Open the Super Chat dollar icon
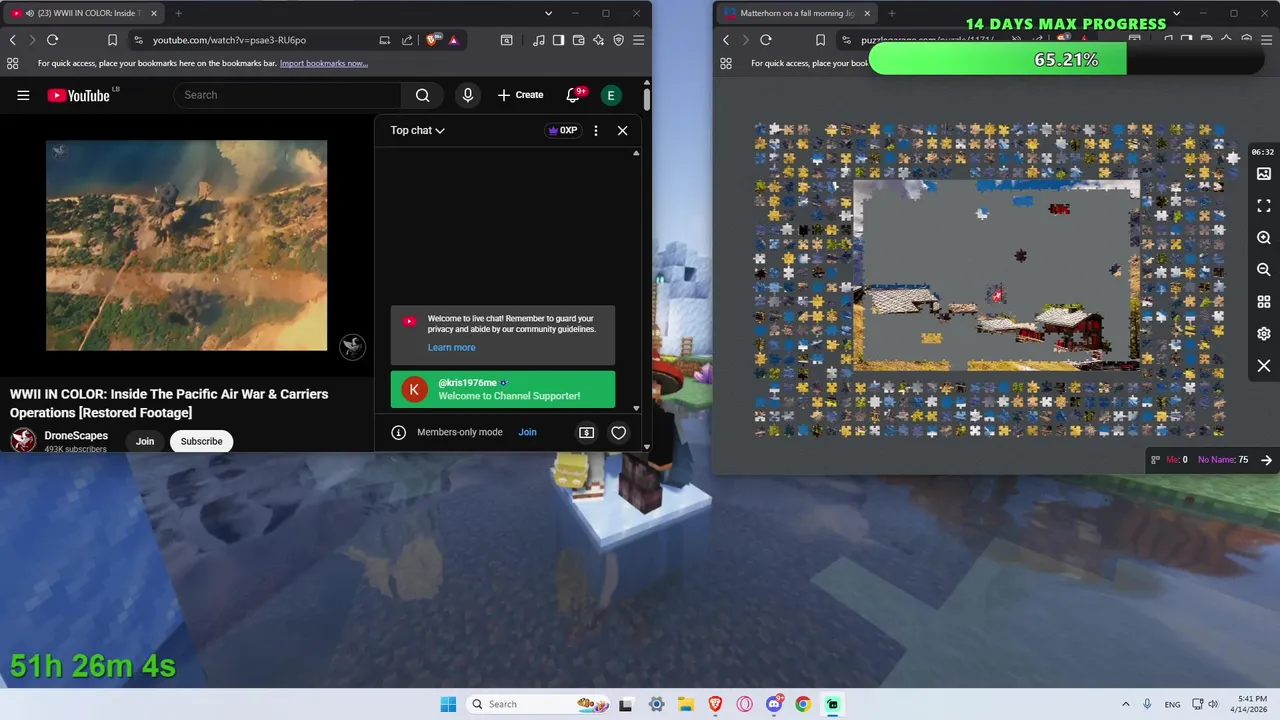Image resolution: width=1280 pixels, height=720 pixels. pyautogui.click(x=586, y=432)
